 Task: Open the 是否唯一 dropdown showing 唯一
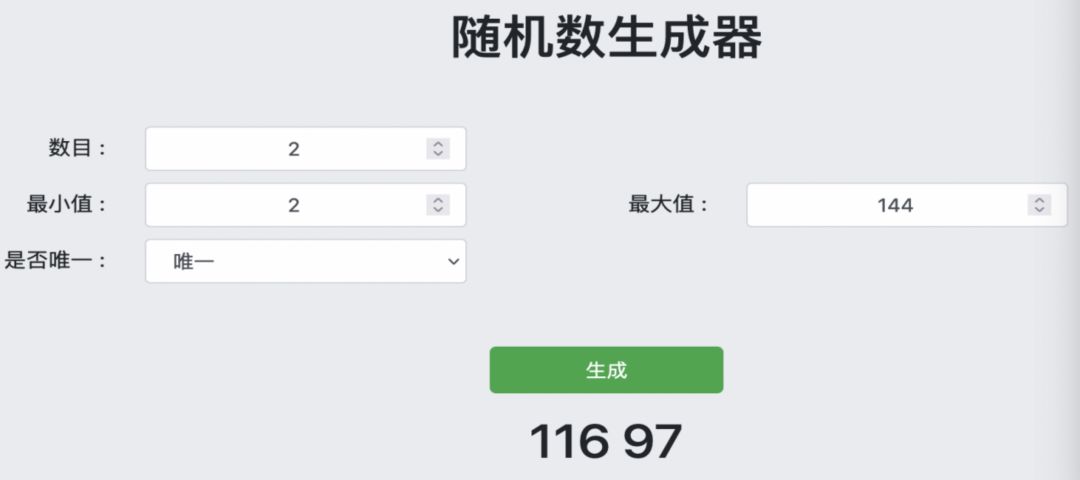(305, 261)
